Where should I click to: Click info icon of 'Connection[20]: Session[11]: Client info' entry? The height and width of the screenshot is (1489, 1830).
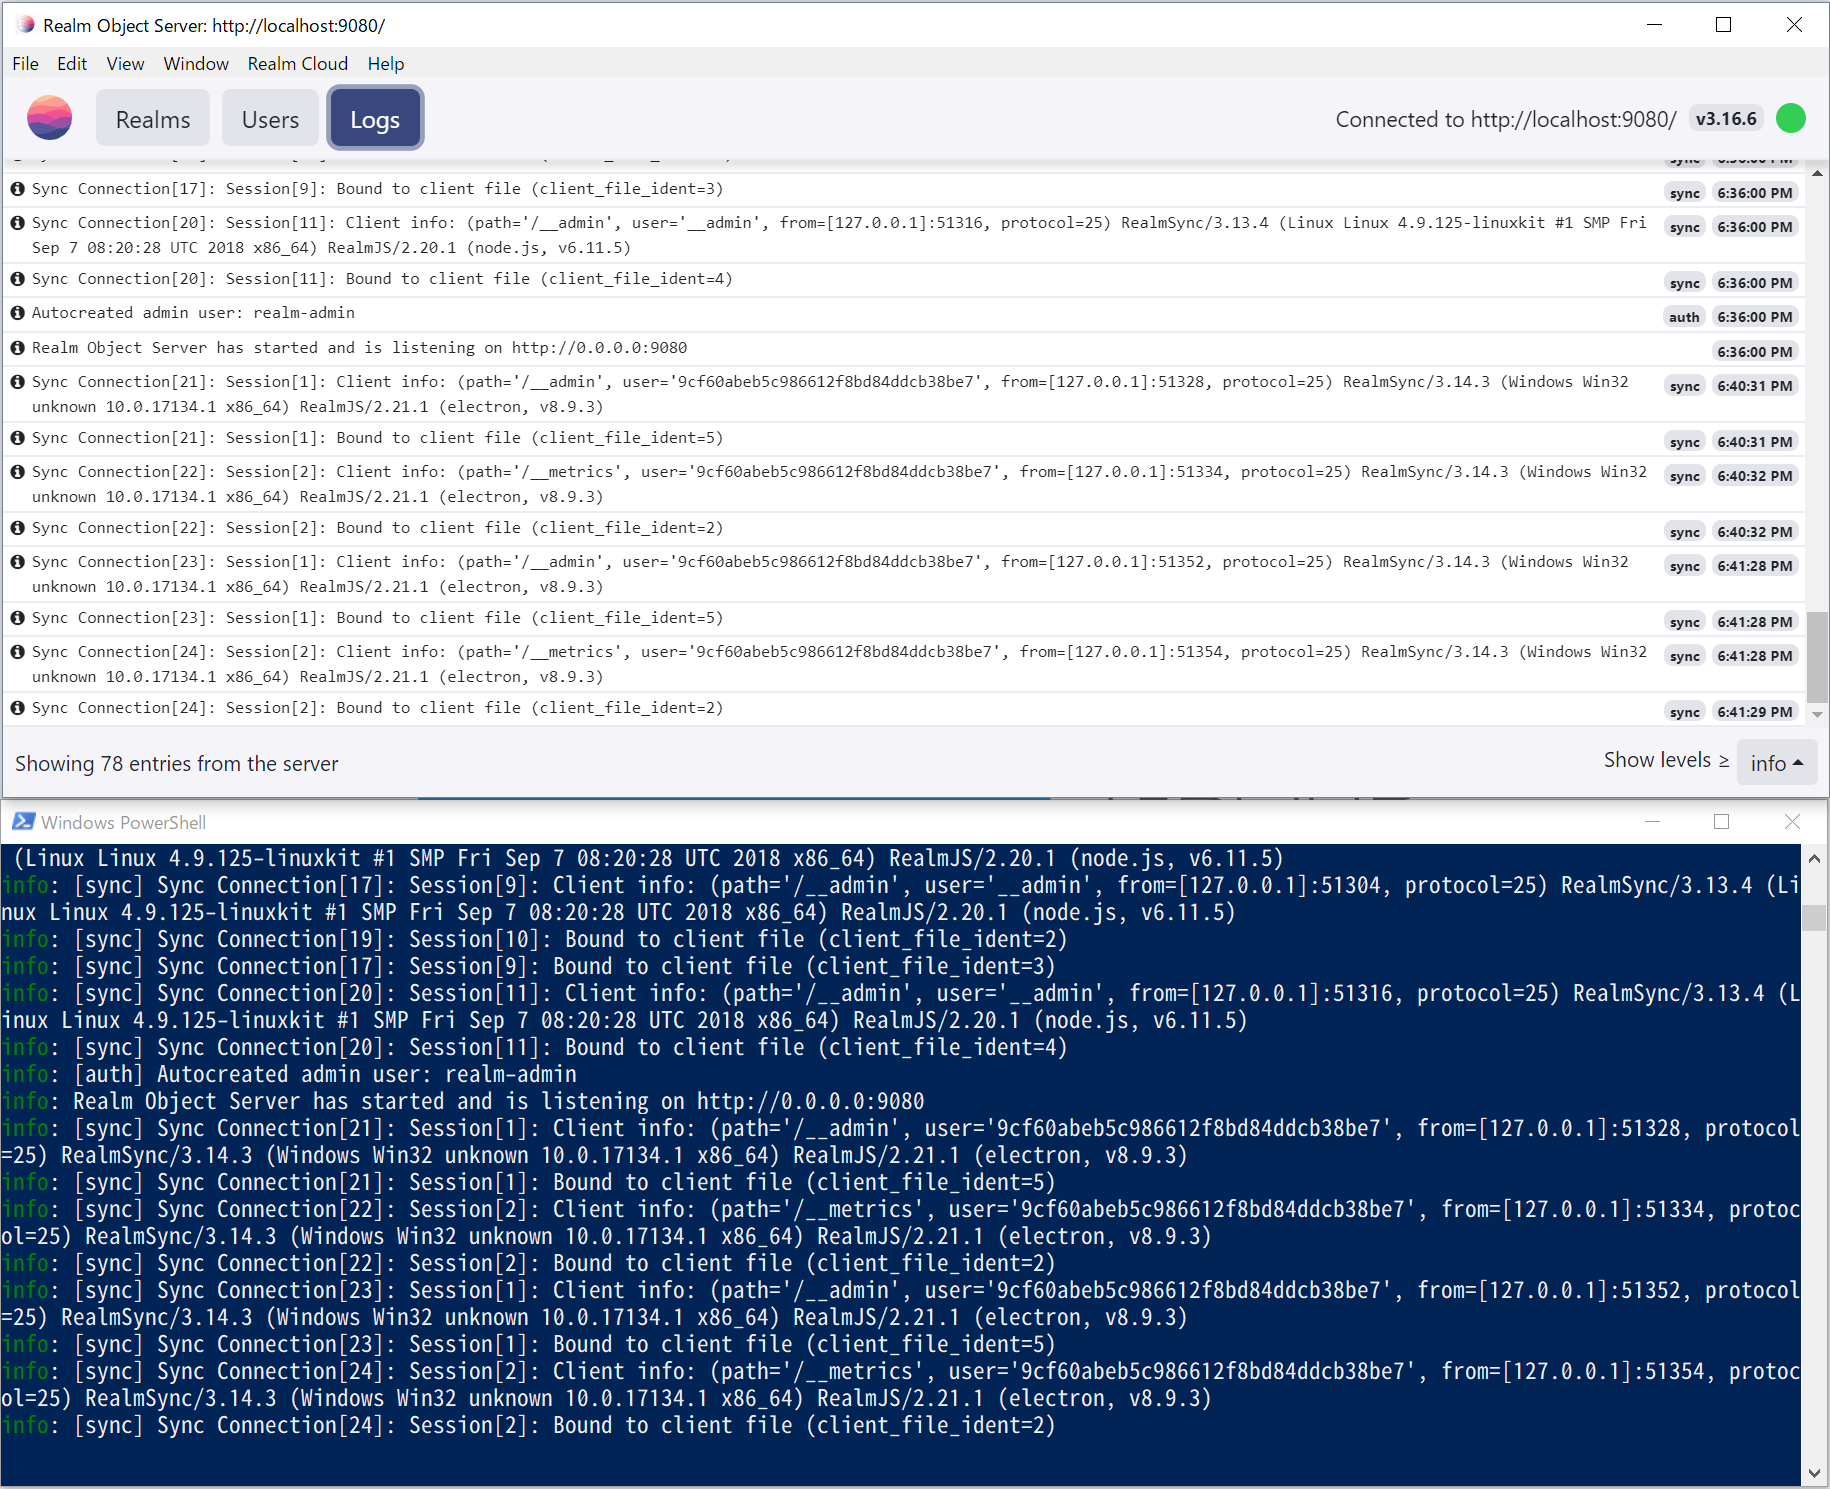coord(17,223)
